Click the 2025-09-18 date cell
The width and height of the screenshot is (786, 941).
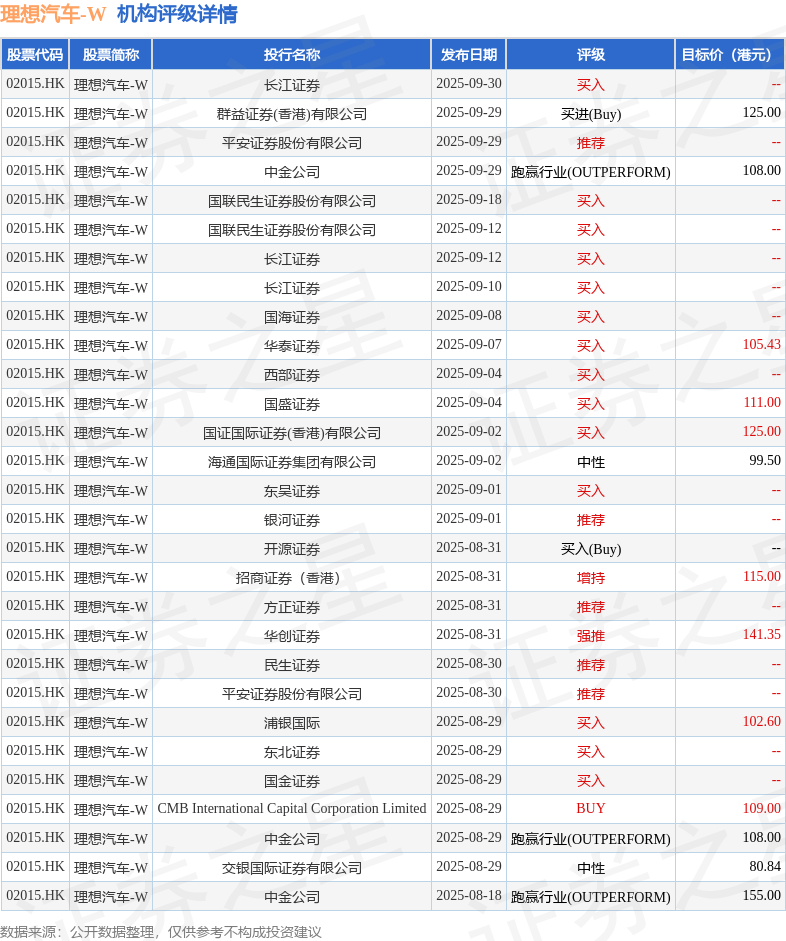[x=469, y=200]
